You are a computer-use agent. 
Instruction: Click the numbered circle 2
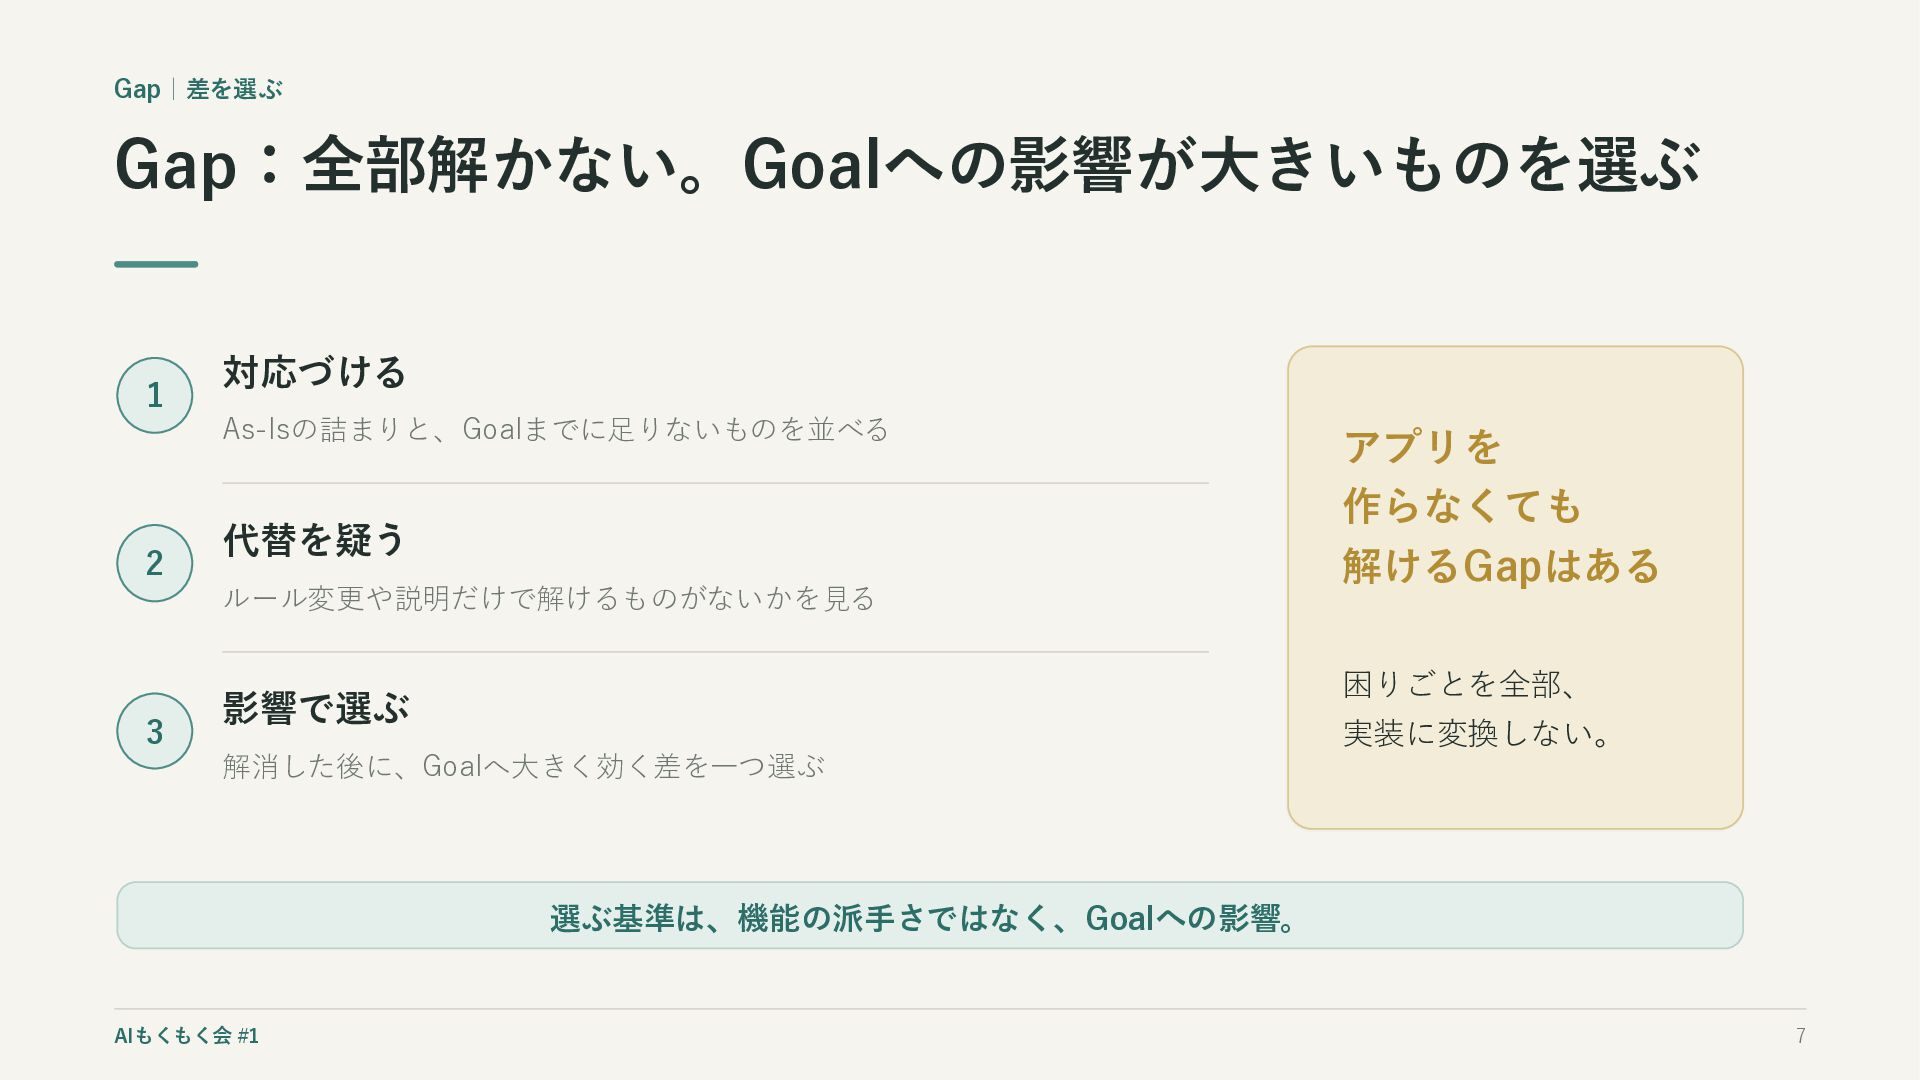154,563
